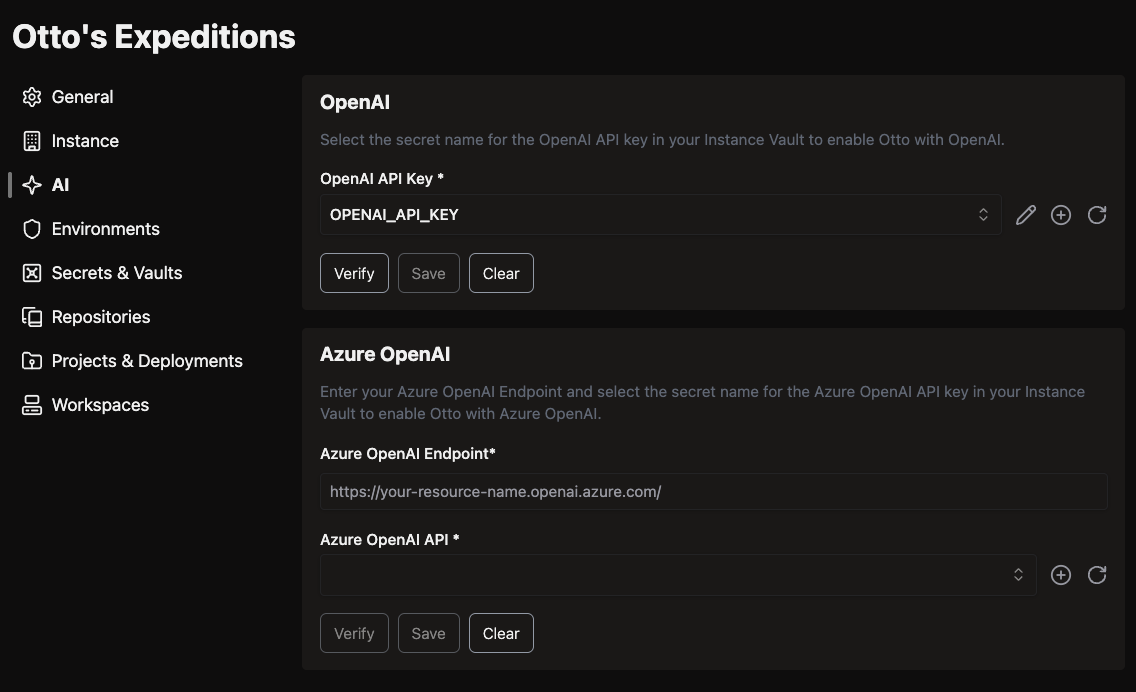Viewport: 1136px width, 692px height.
Task: Go to Repositories settings
Action: [x=101, y=317]
